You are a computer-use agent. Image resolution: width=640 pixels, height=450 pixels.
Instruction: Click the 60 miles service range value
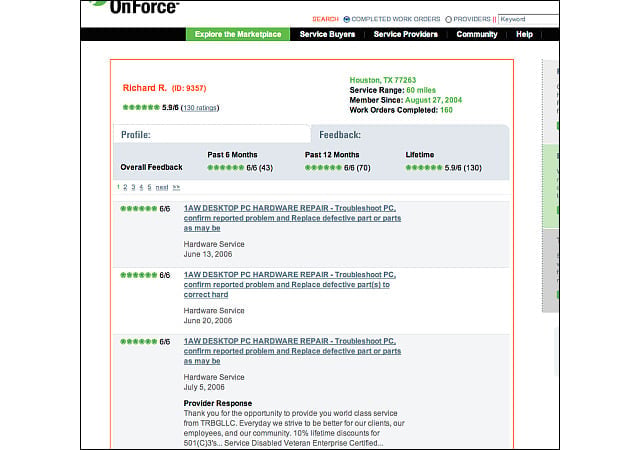pyautogui.click(x=421, y=90)
